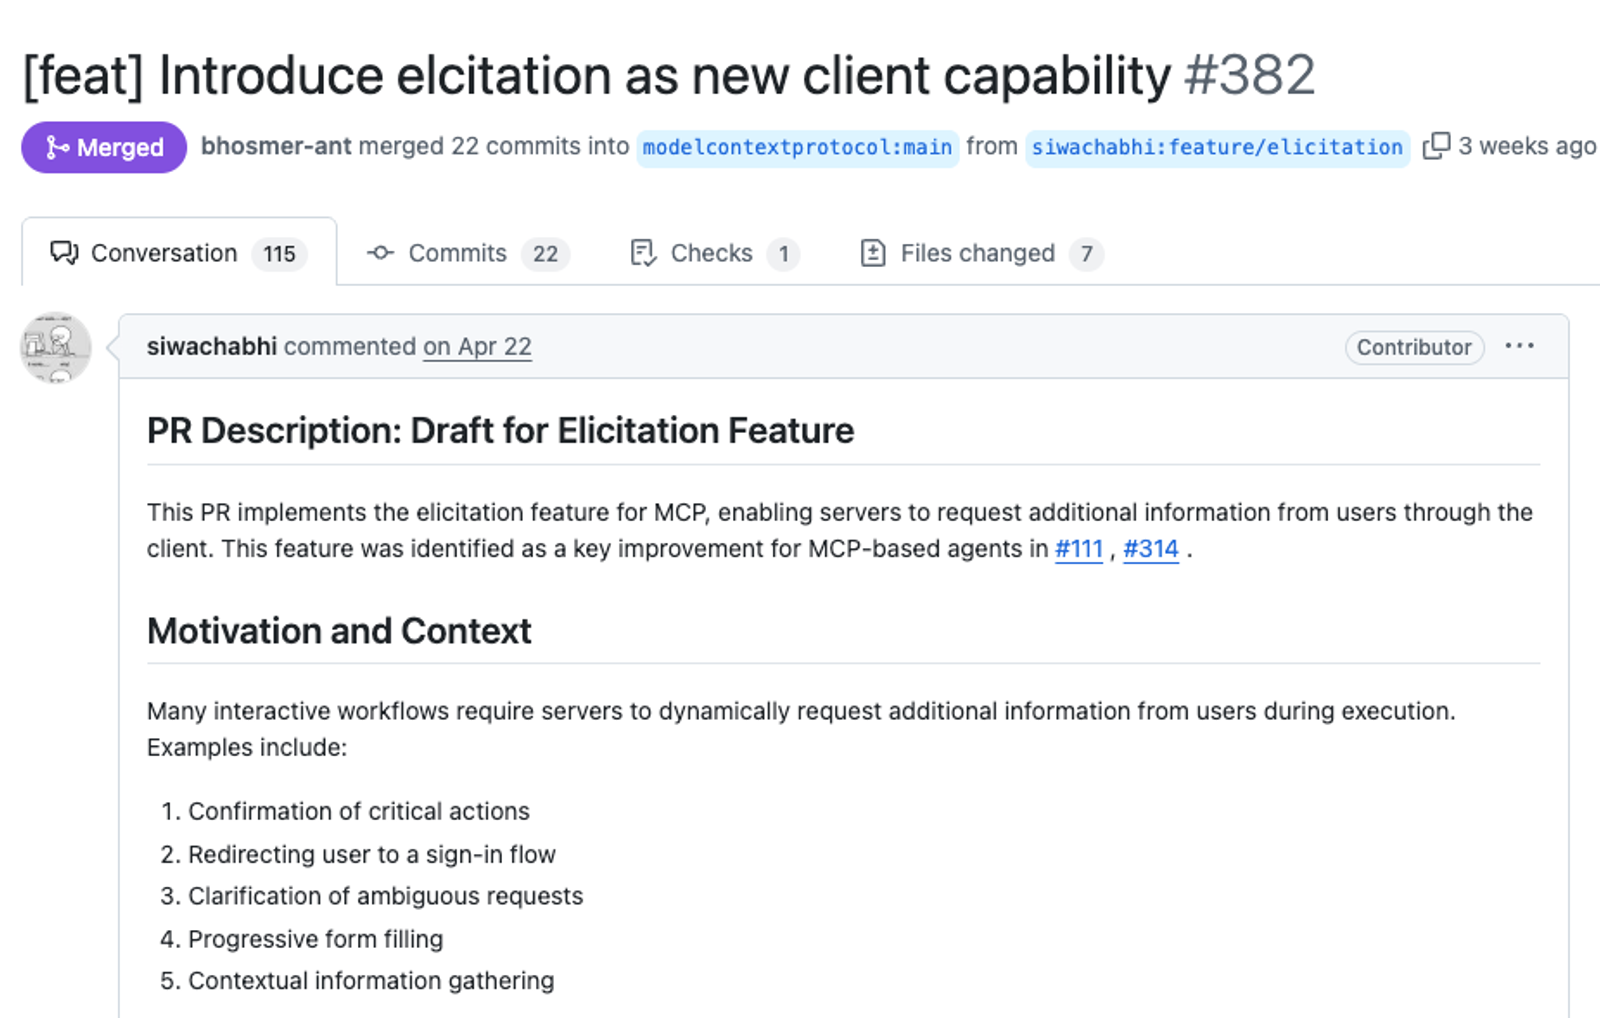1600x1018 pixels.
Task: Click the Conversation speech bubble icon
Action: tap(64, 253)
